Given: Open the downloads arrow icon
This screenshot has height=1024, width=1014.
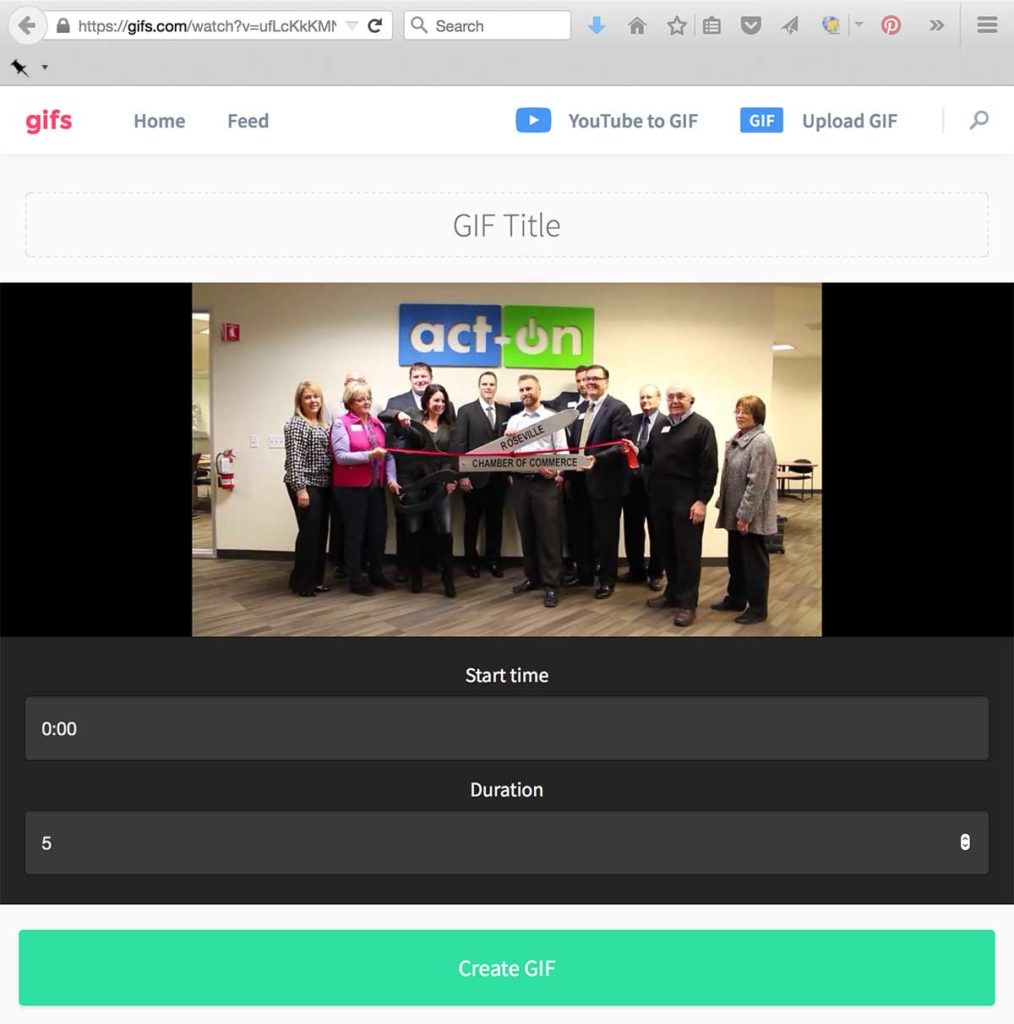Looking at the screenshot, I should pos(596,26).
